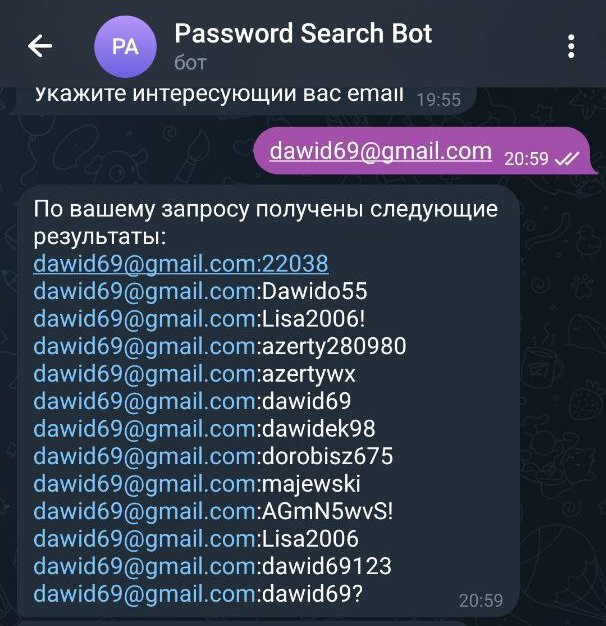The height and width of the screenshot is (626, 606).
Task: Tap the email link before azertywx
Action: 145,374
